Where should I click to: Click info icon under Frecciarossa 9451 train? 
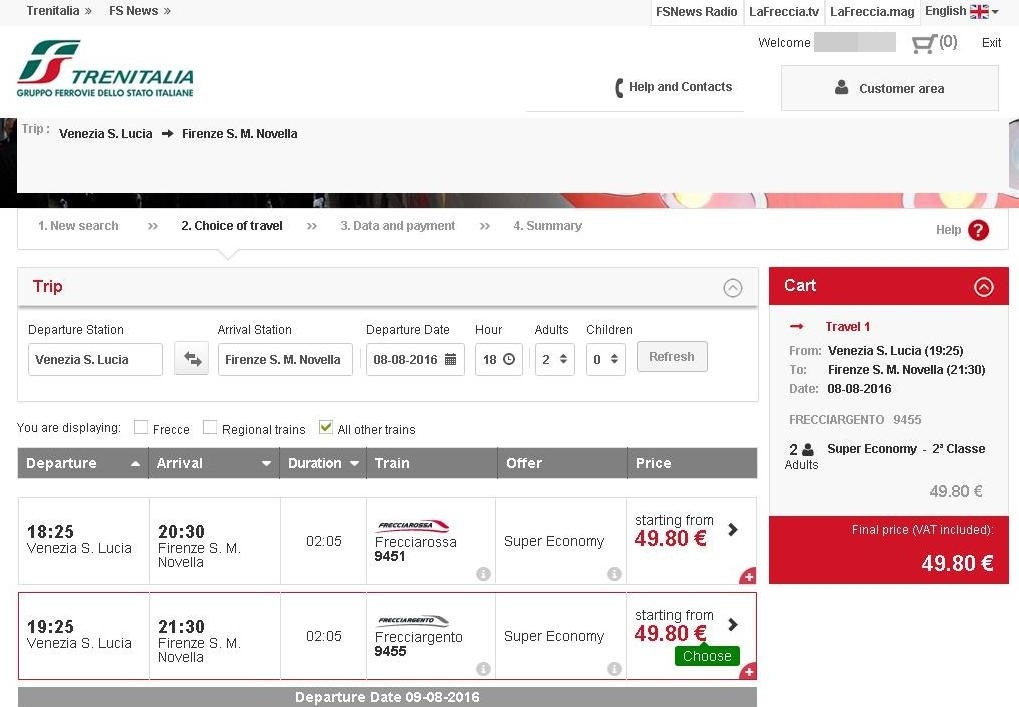[483, 574]
